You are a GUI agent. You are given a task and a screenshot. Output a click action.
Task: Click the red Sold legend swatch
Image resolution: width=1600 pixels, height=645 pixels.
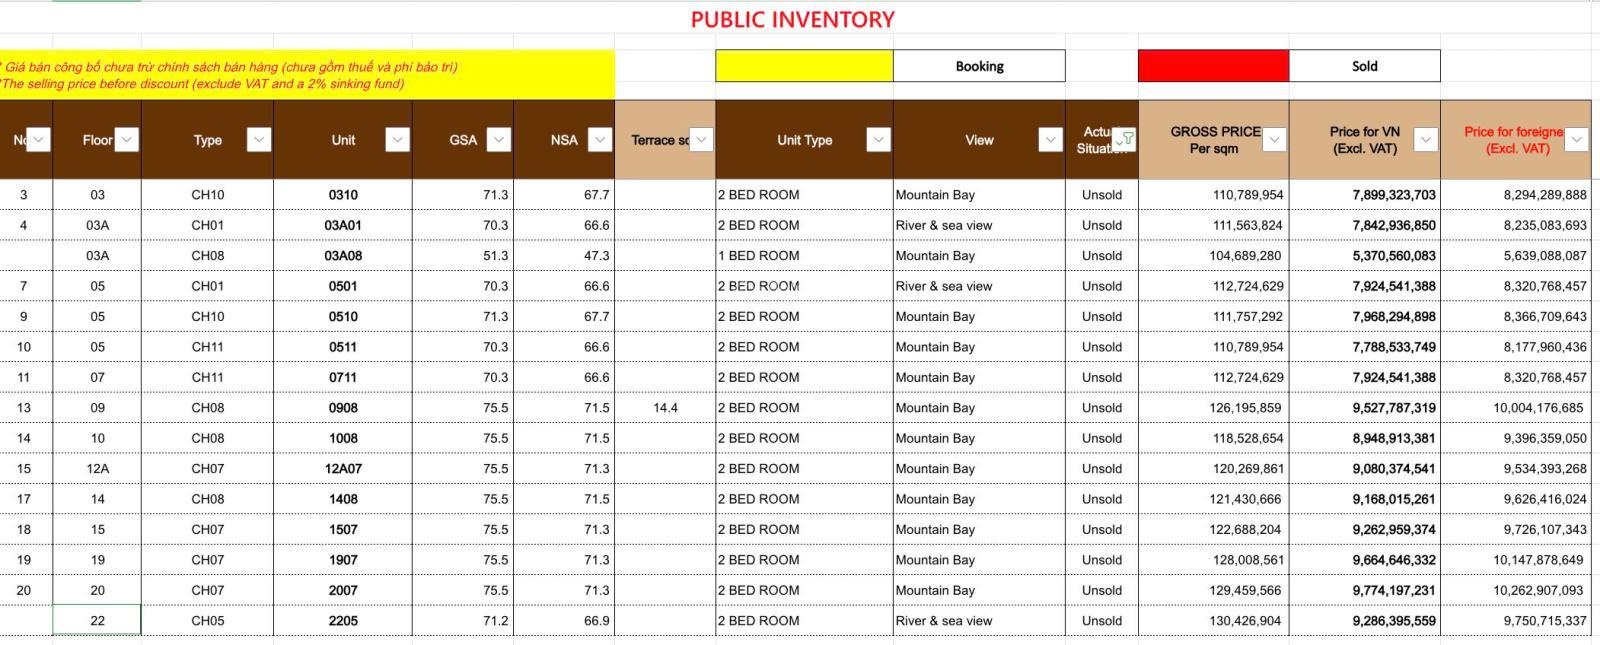coord(1214,66)
